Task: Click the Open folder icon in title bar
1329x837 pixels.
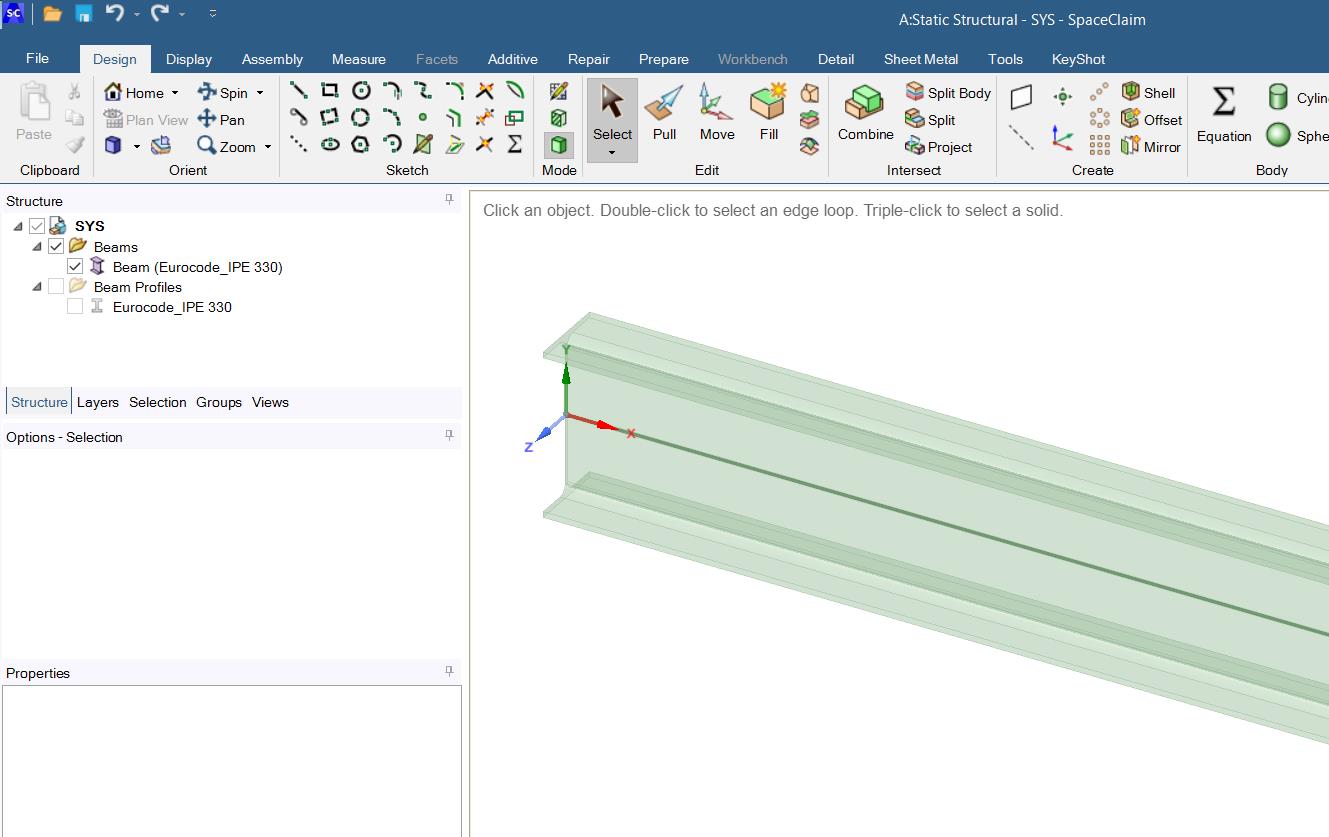Action: 52,14
